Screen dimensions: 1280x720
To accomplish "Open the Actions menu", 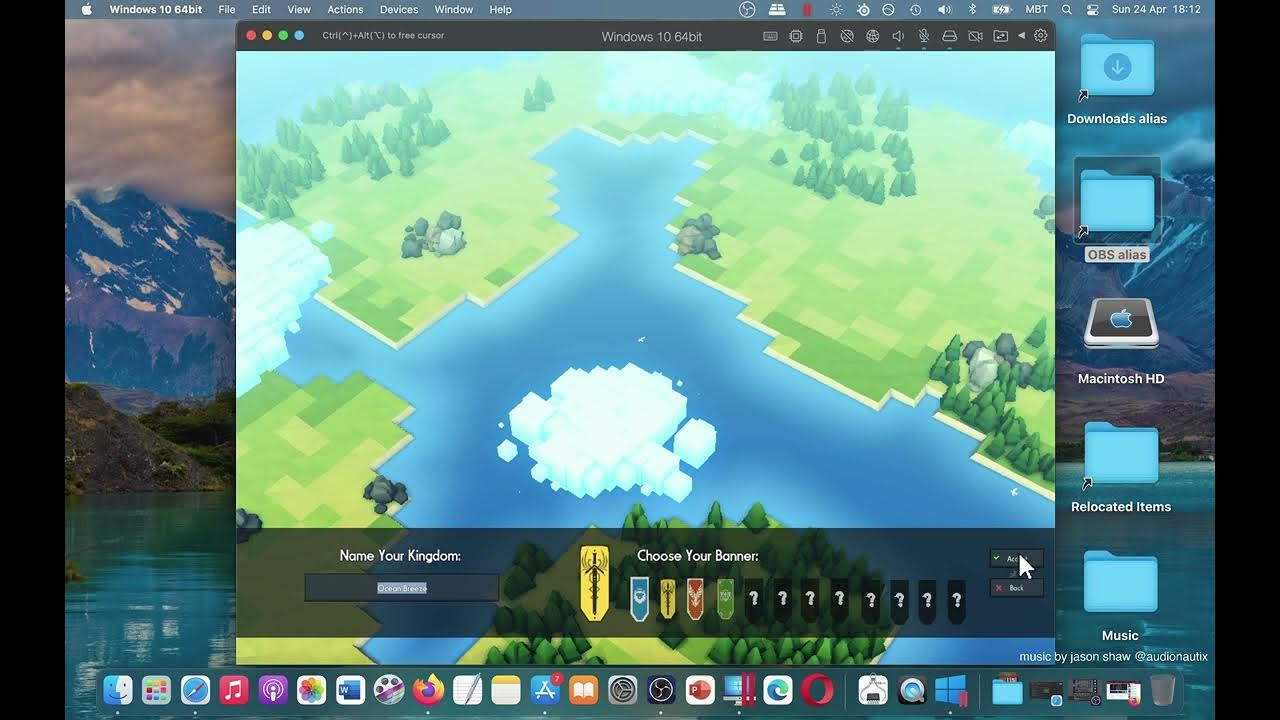I will [345, 9].
